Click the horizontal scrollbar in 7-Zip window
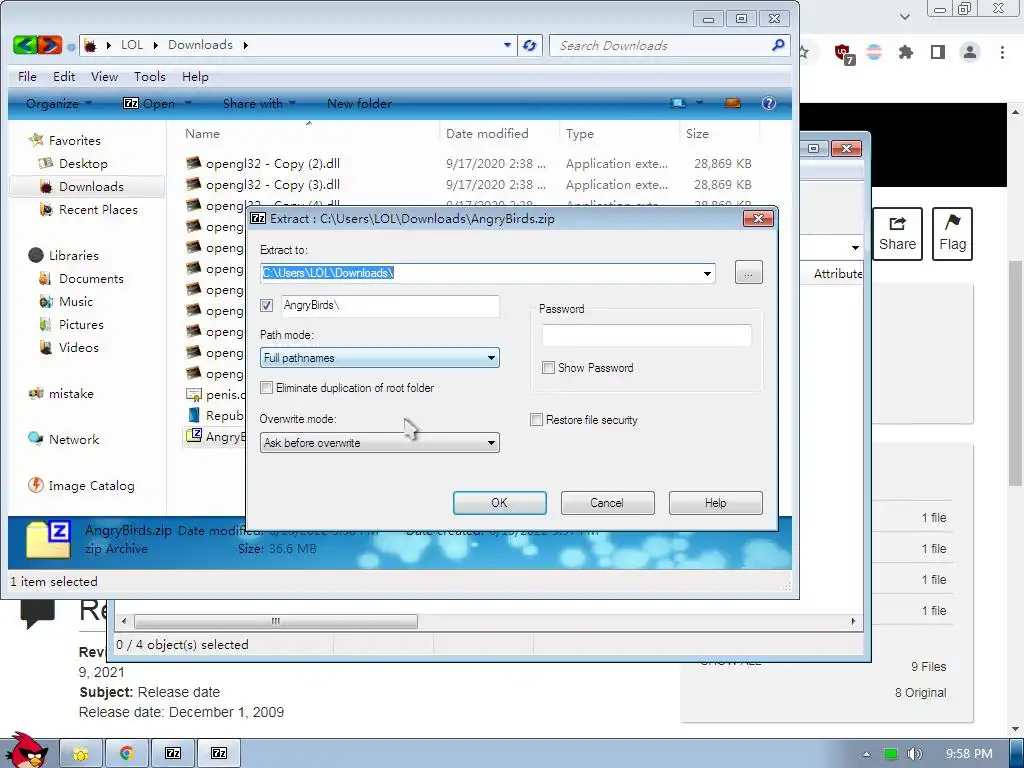1024x768 pixels. [275, 621]
